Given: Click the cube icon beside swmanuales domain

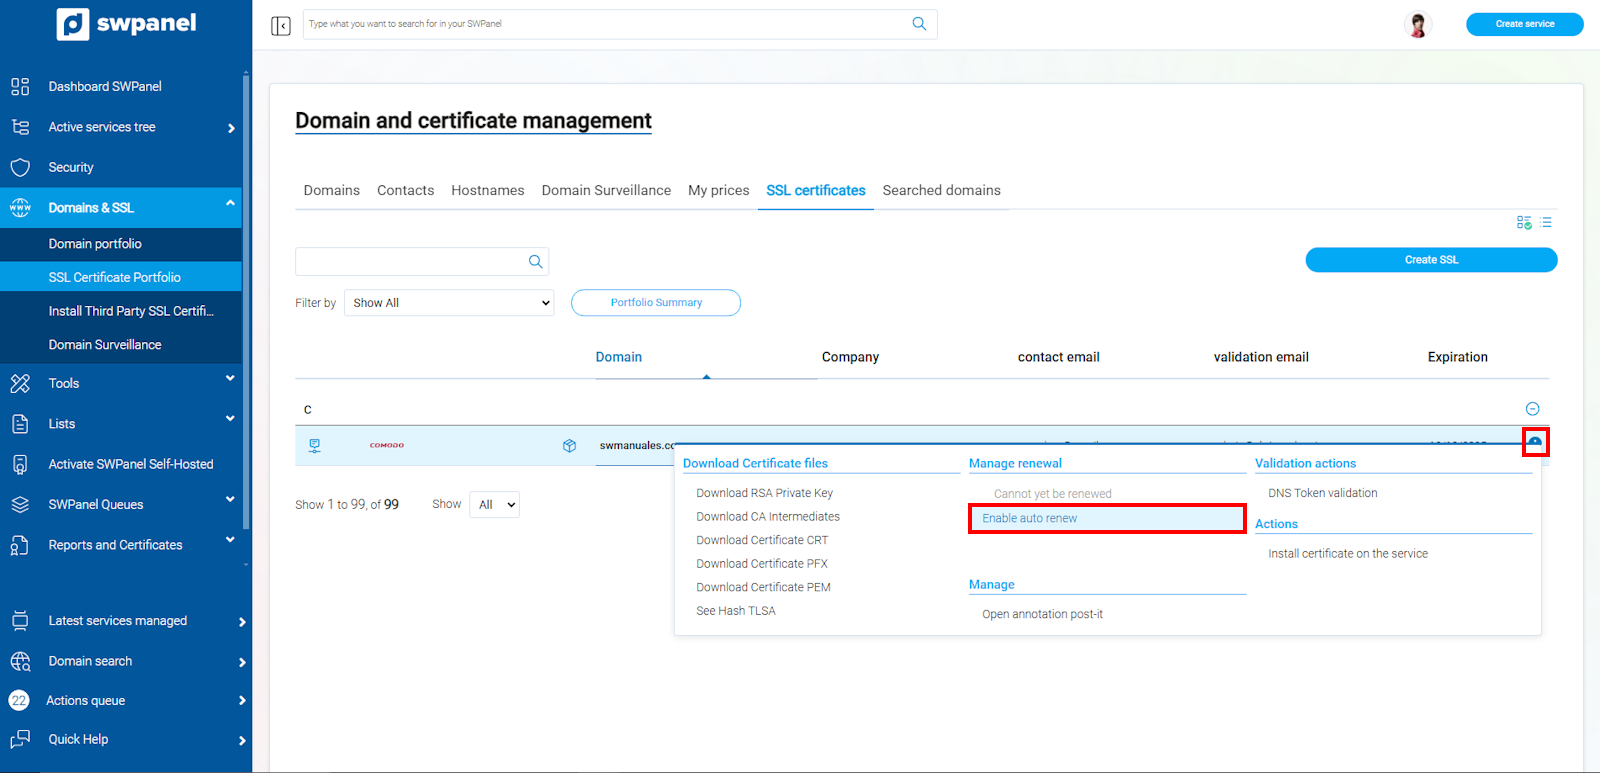Looking at the screenshot, I should (569, 446).
